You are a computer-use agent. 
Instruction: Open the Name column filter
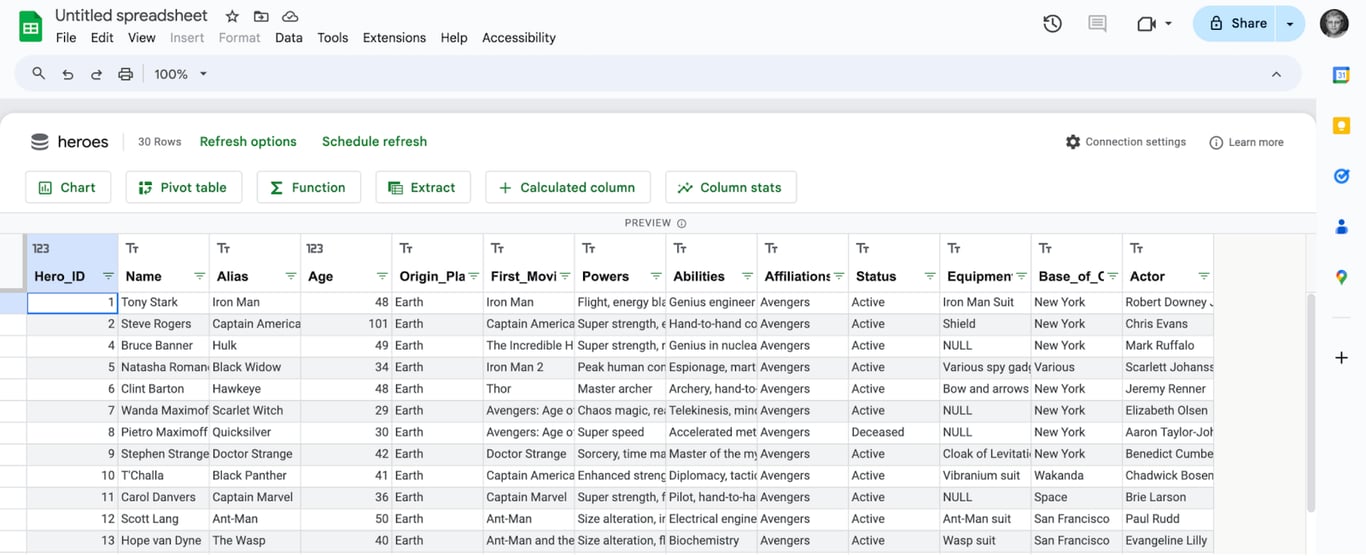199,277
